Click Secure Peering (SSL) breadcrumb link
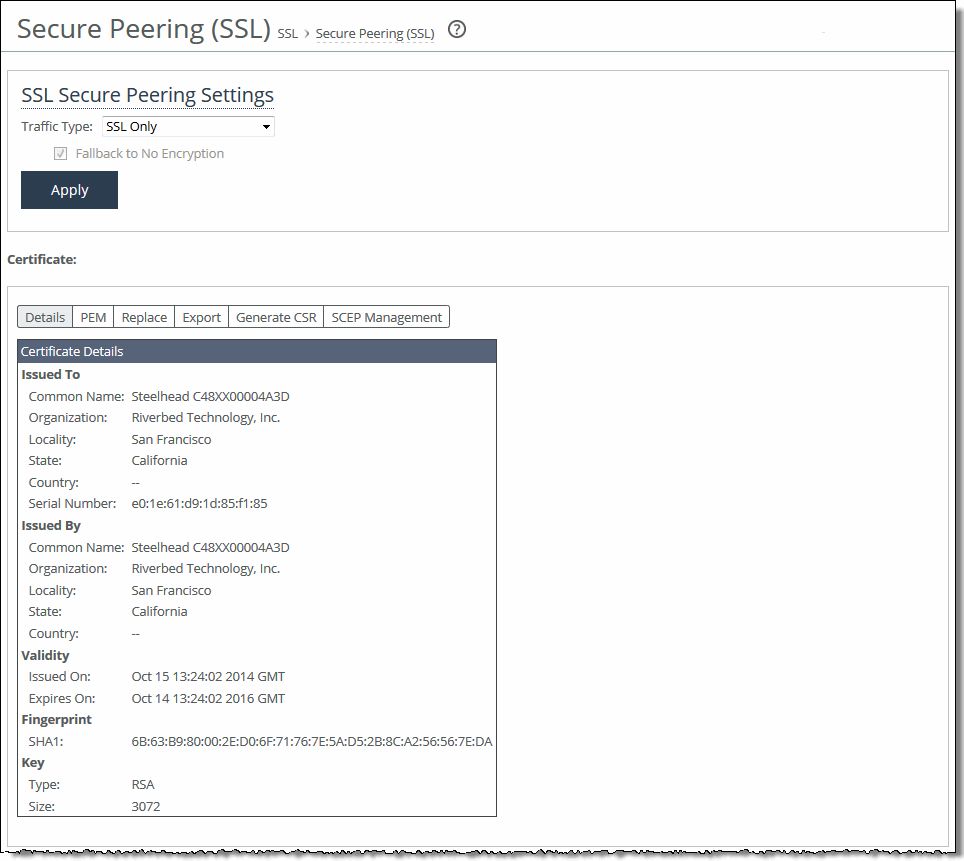 [375, 34]
